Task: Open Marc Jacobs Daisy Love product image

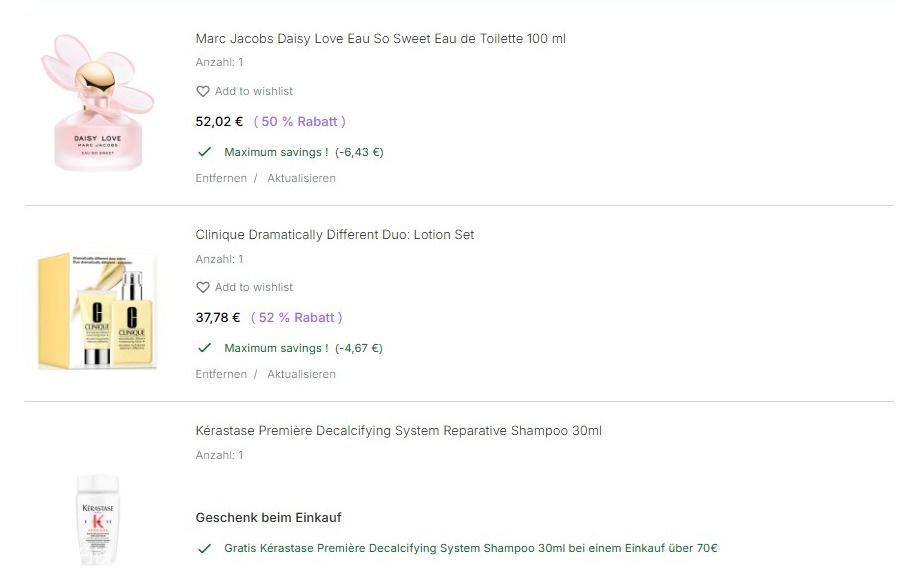Action: point(98,102)
